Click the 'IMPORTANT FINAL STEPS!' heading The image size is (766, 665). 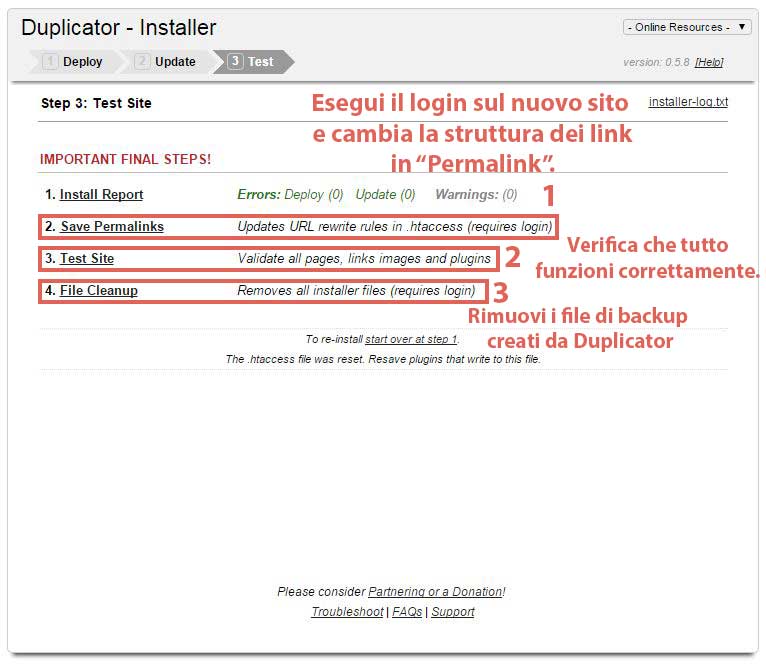tap(125, 159)
